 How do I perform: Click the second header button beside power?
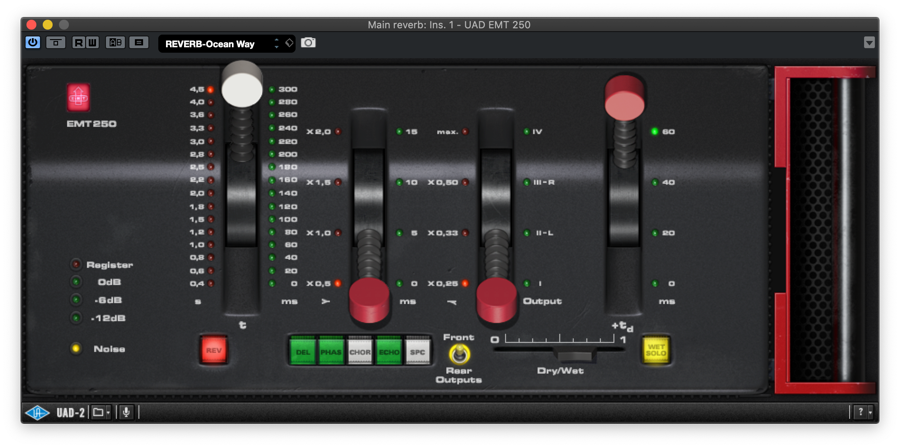point(56,42)
